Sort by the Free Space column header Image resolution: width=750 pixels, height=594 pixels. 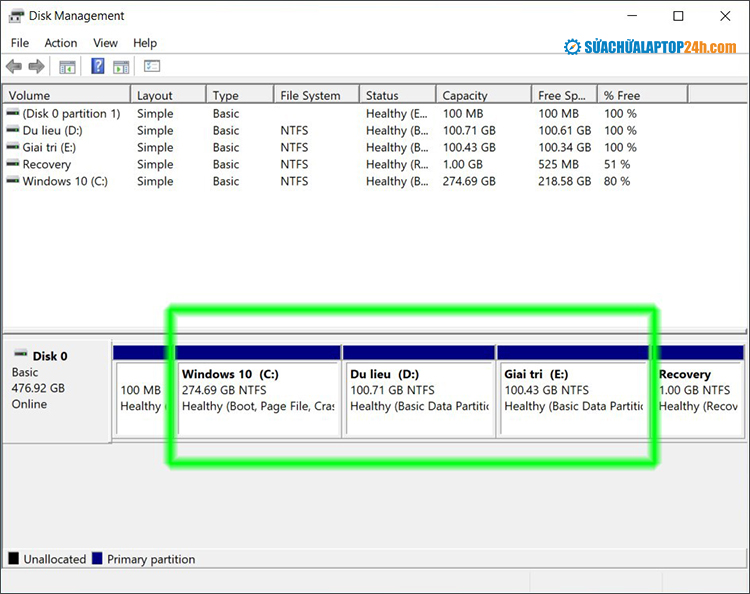coord(564,95)
